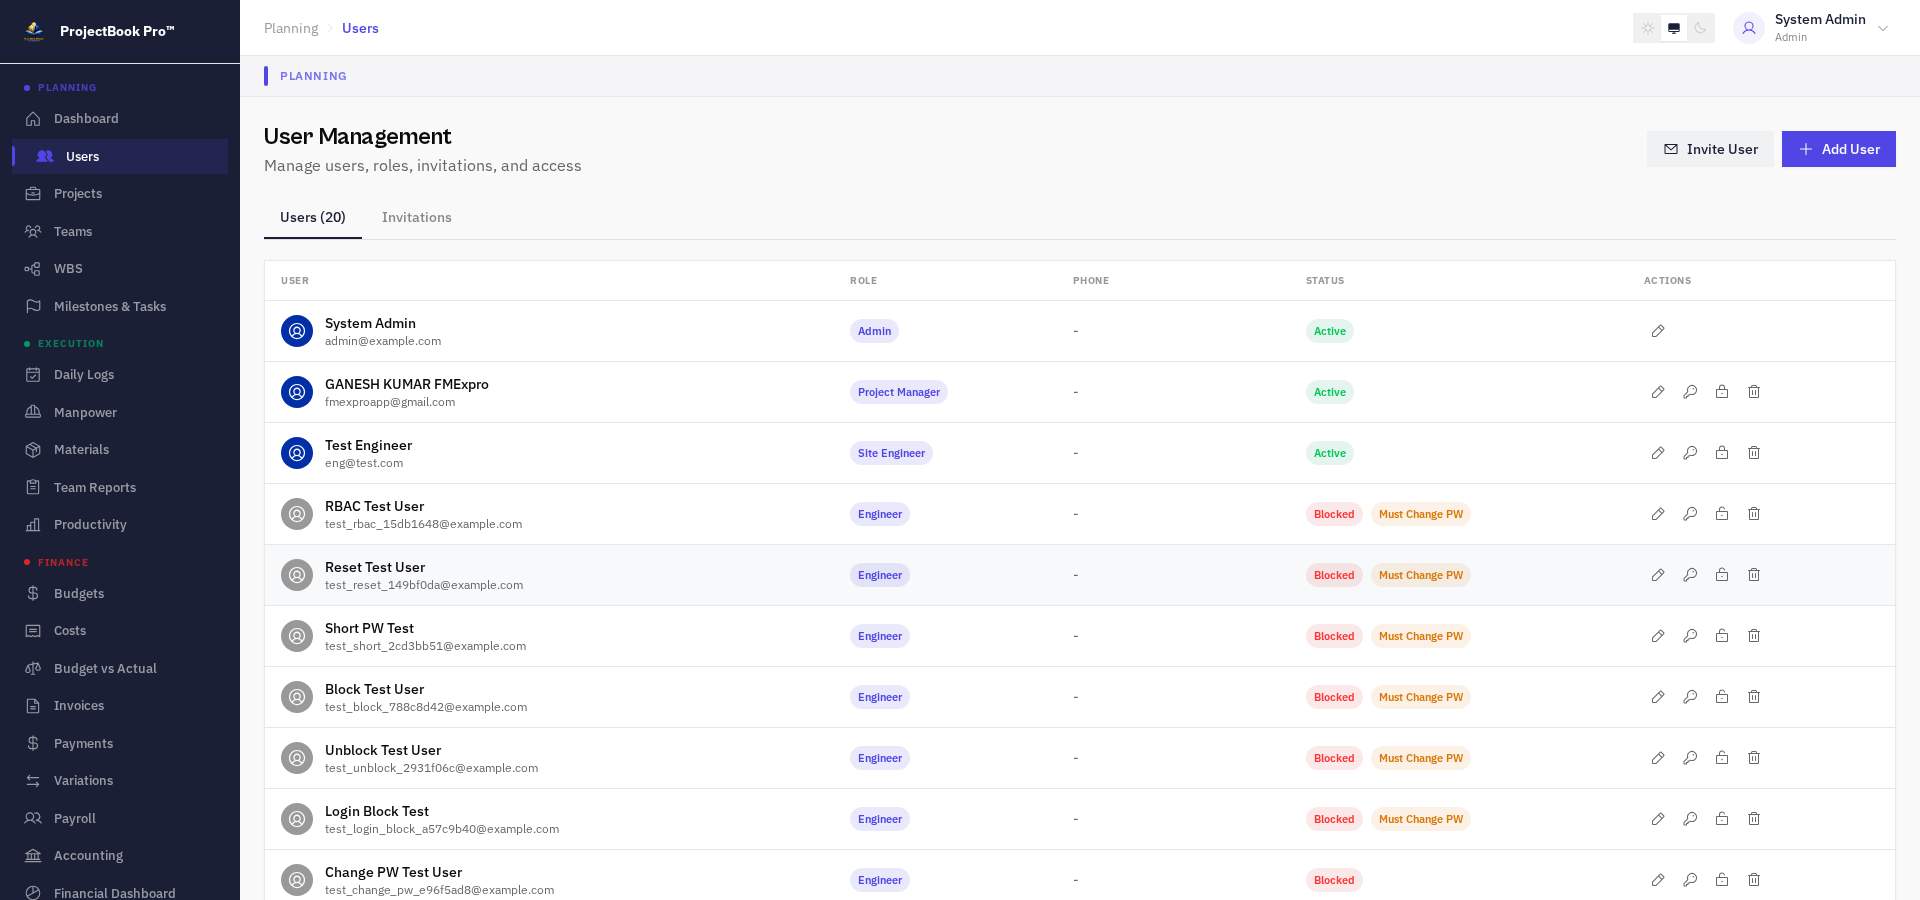
Task: Open Budget vs Actual page
Action: tap(120, 669)
